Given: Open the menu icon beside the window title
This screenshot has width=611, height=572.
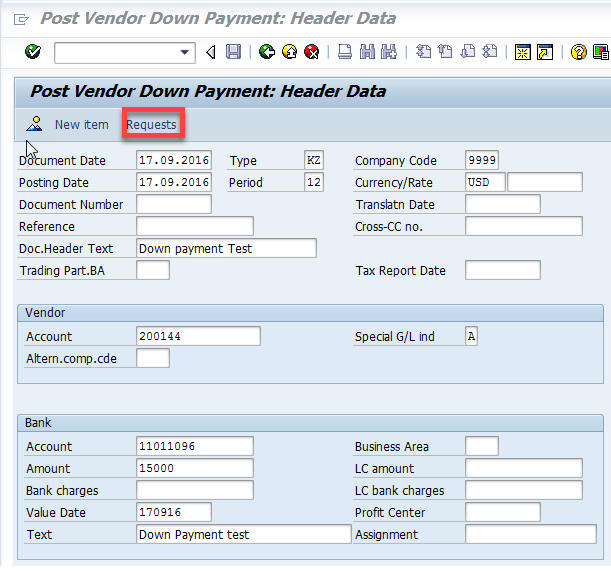Looking at the screenshot, I should (21, 19).
